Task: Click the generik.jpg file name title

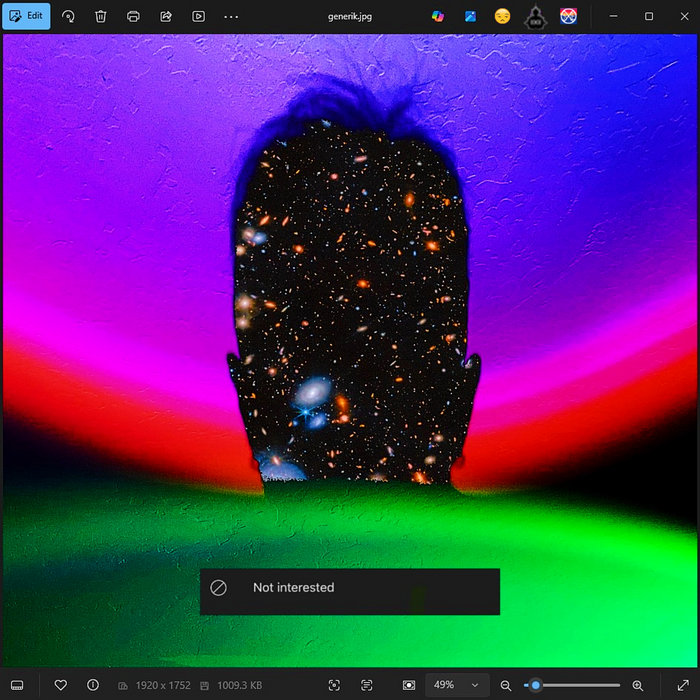Action: point(350,17)
